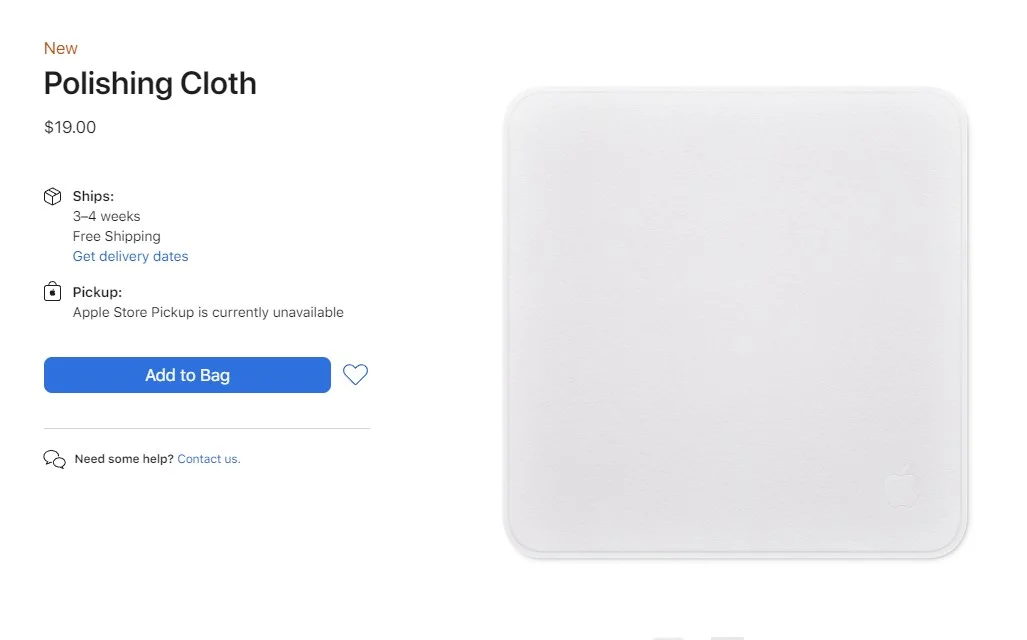This screenshot has height=640, width=1027.
Task: Select first gallery thumbnail below product image
Action: pyautogui.click(x=669, y=638)
